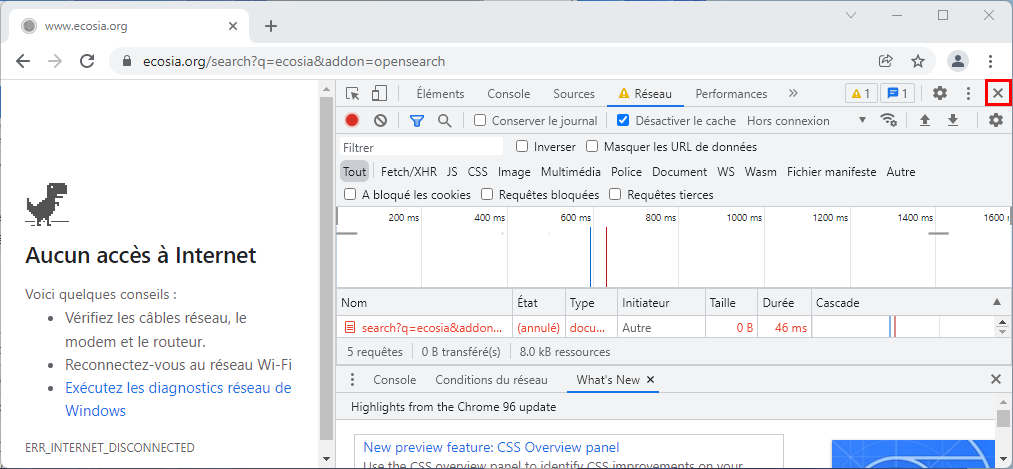
Task: Open drawer three-dot menu beside Console
Action: tap(352, 379)
